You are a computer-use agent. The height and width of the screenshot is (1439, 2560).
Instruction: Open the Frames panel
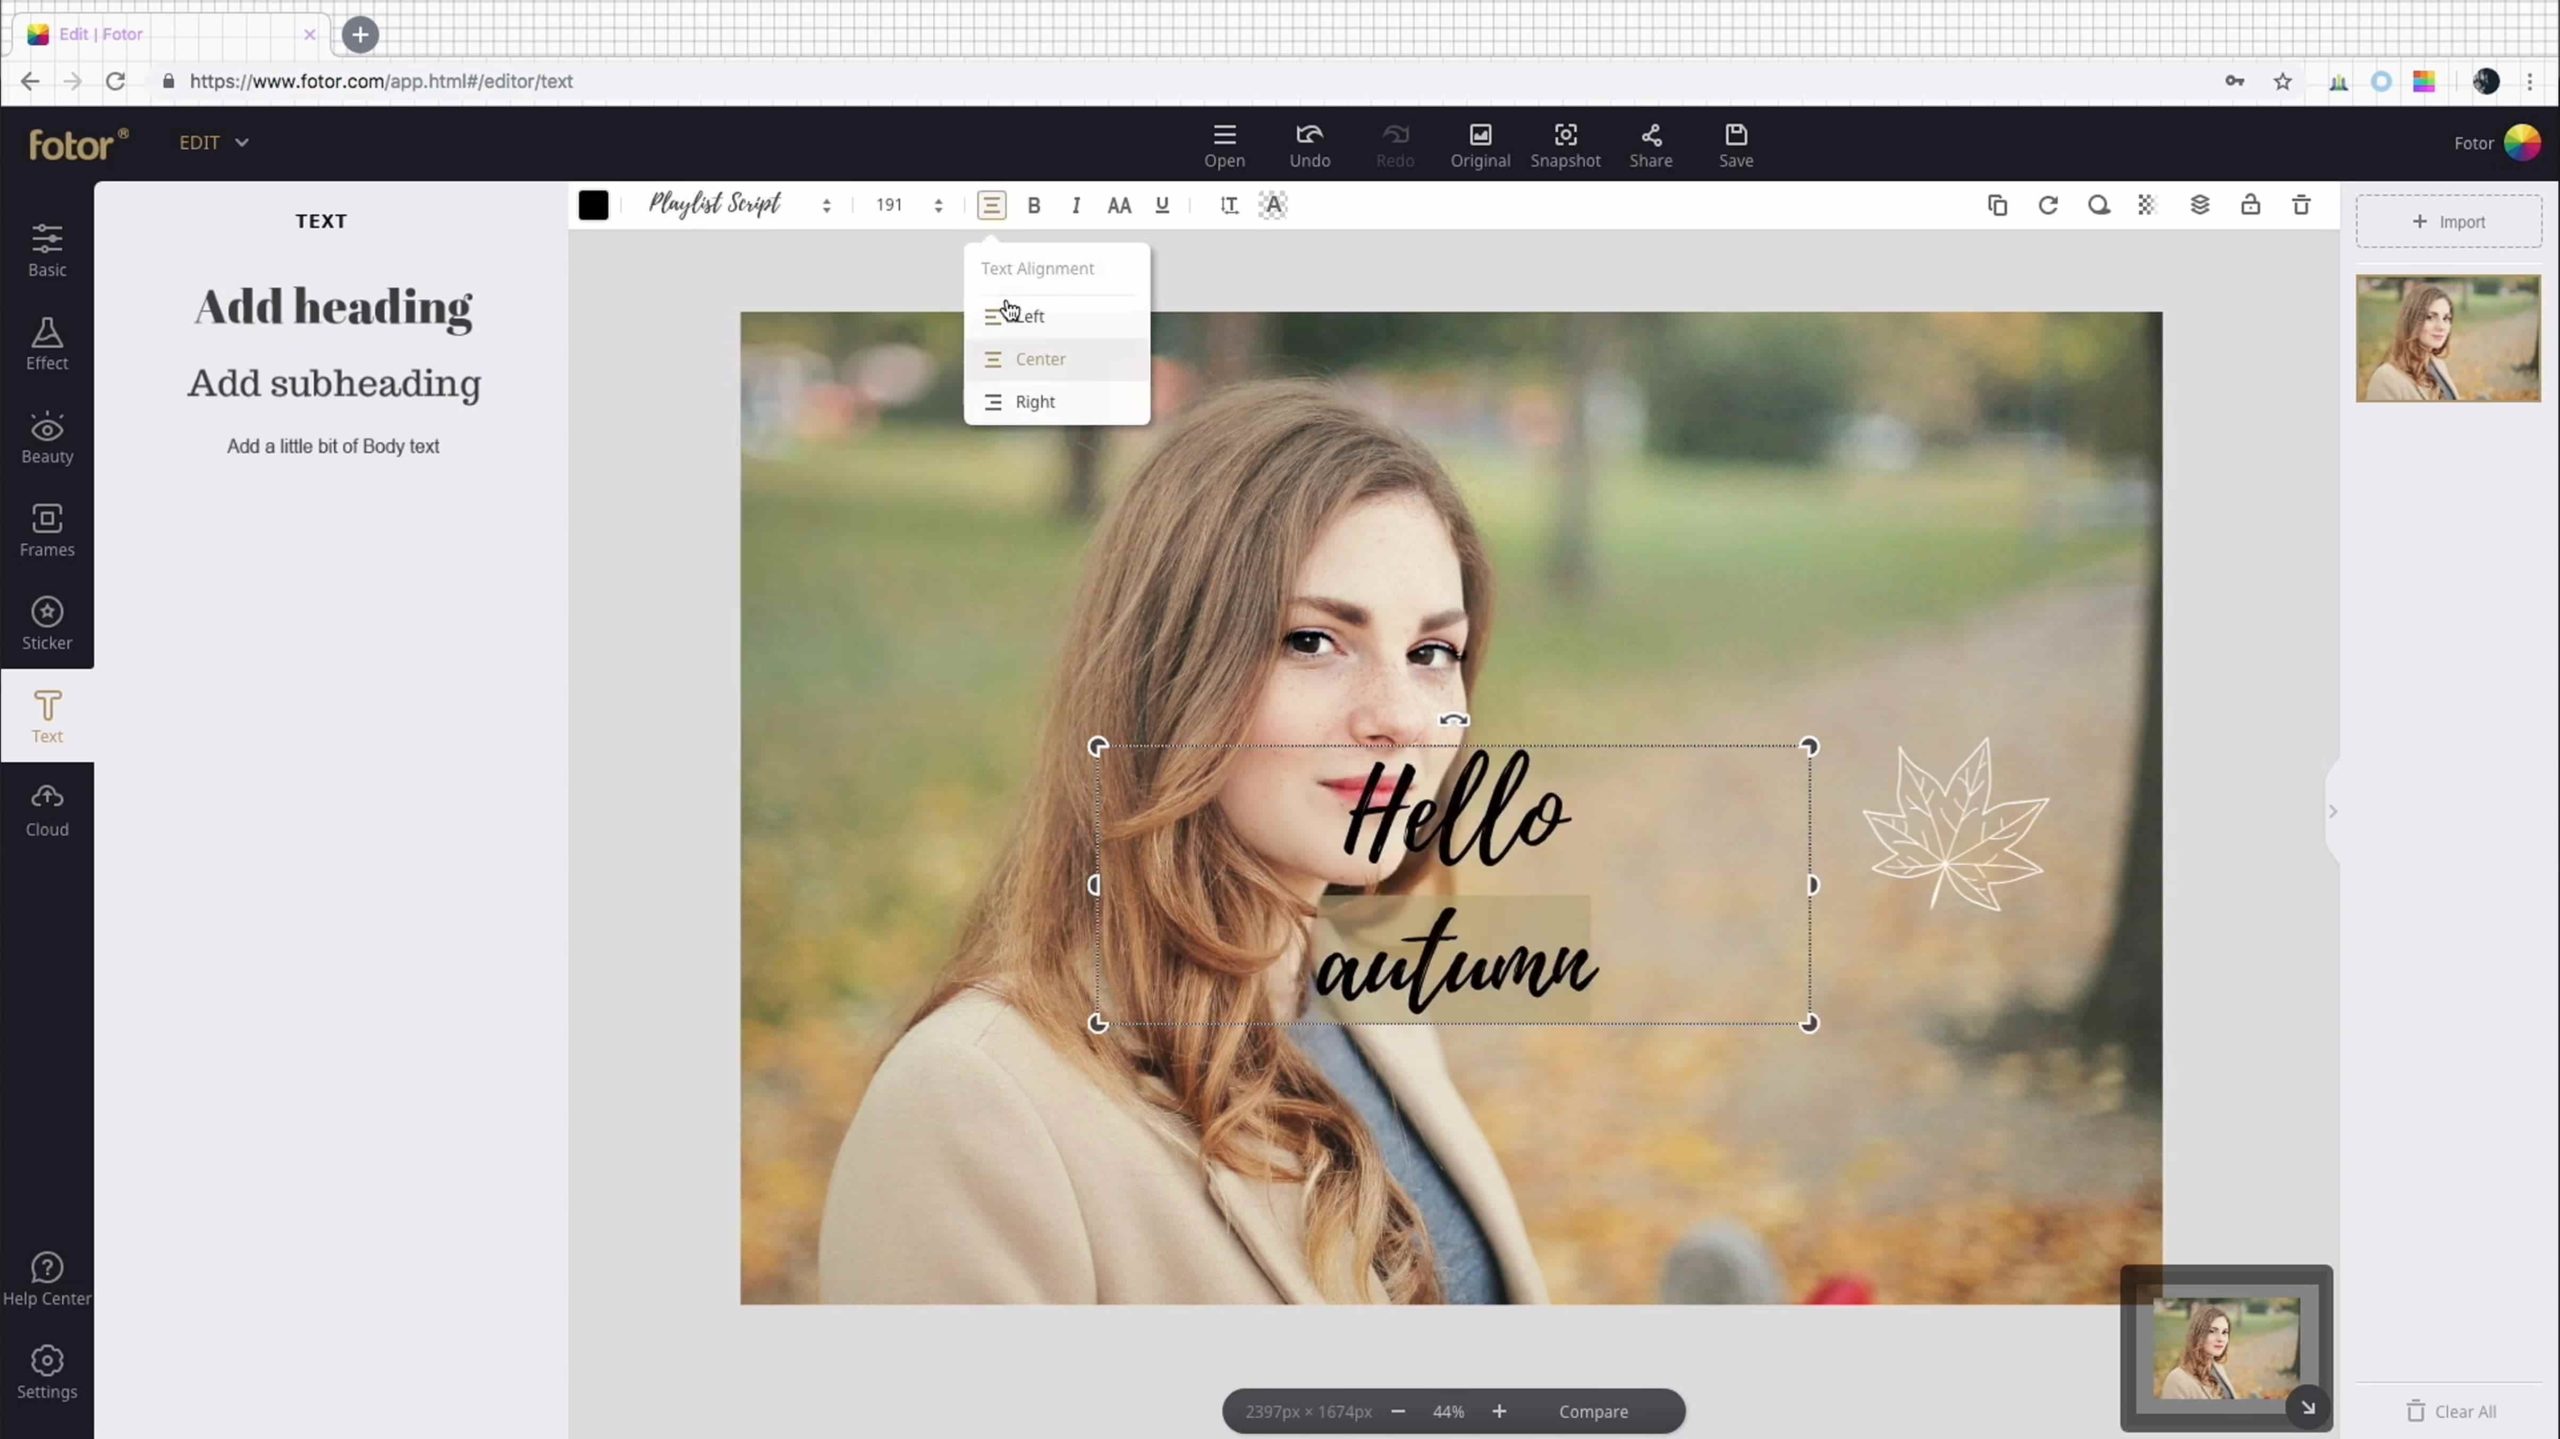click(47, 529)
